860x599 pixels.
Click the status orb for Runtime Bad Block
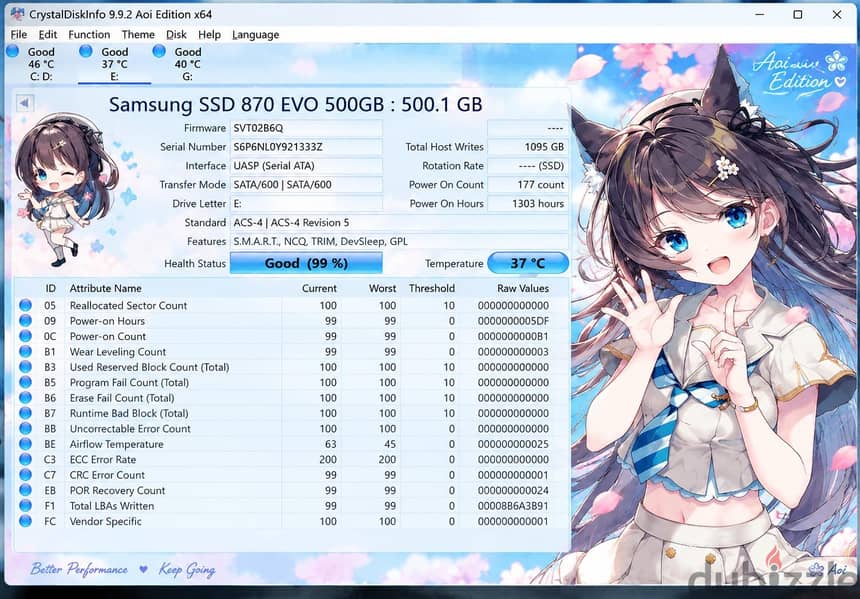pos(25,412)
